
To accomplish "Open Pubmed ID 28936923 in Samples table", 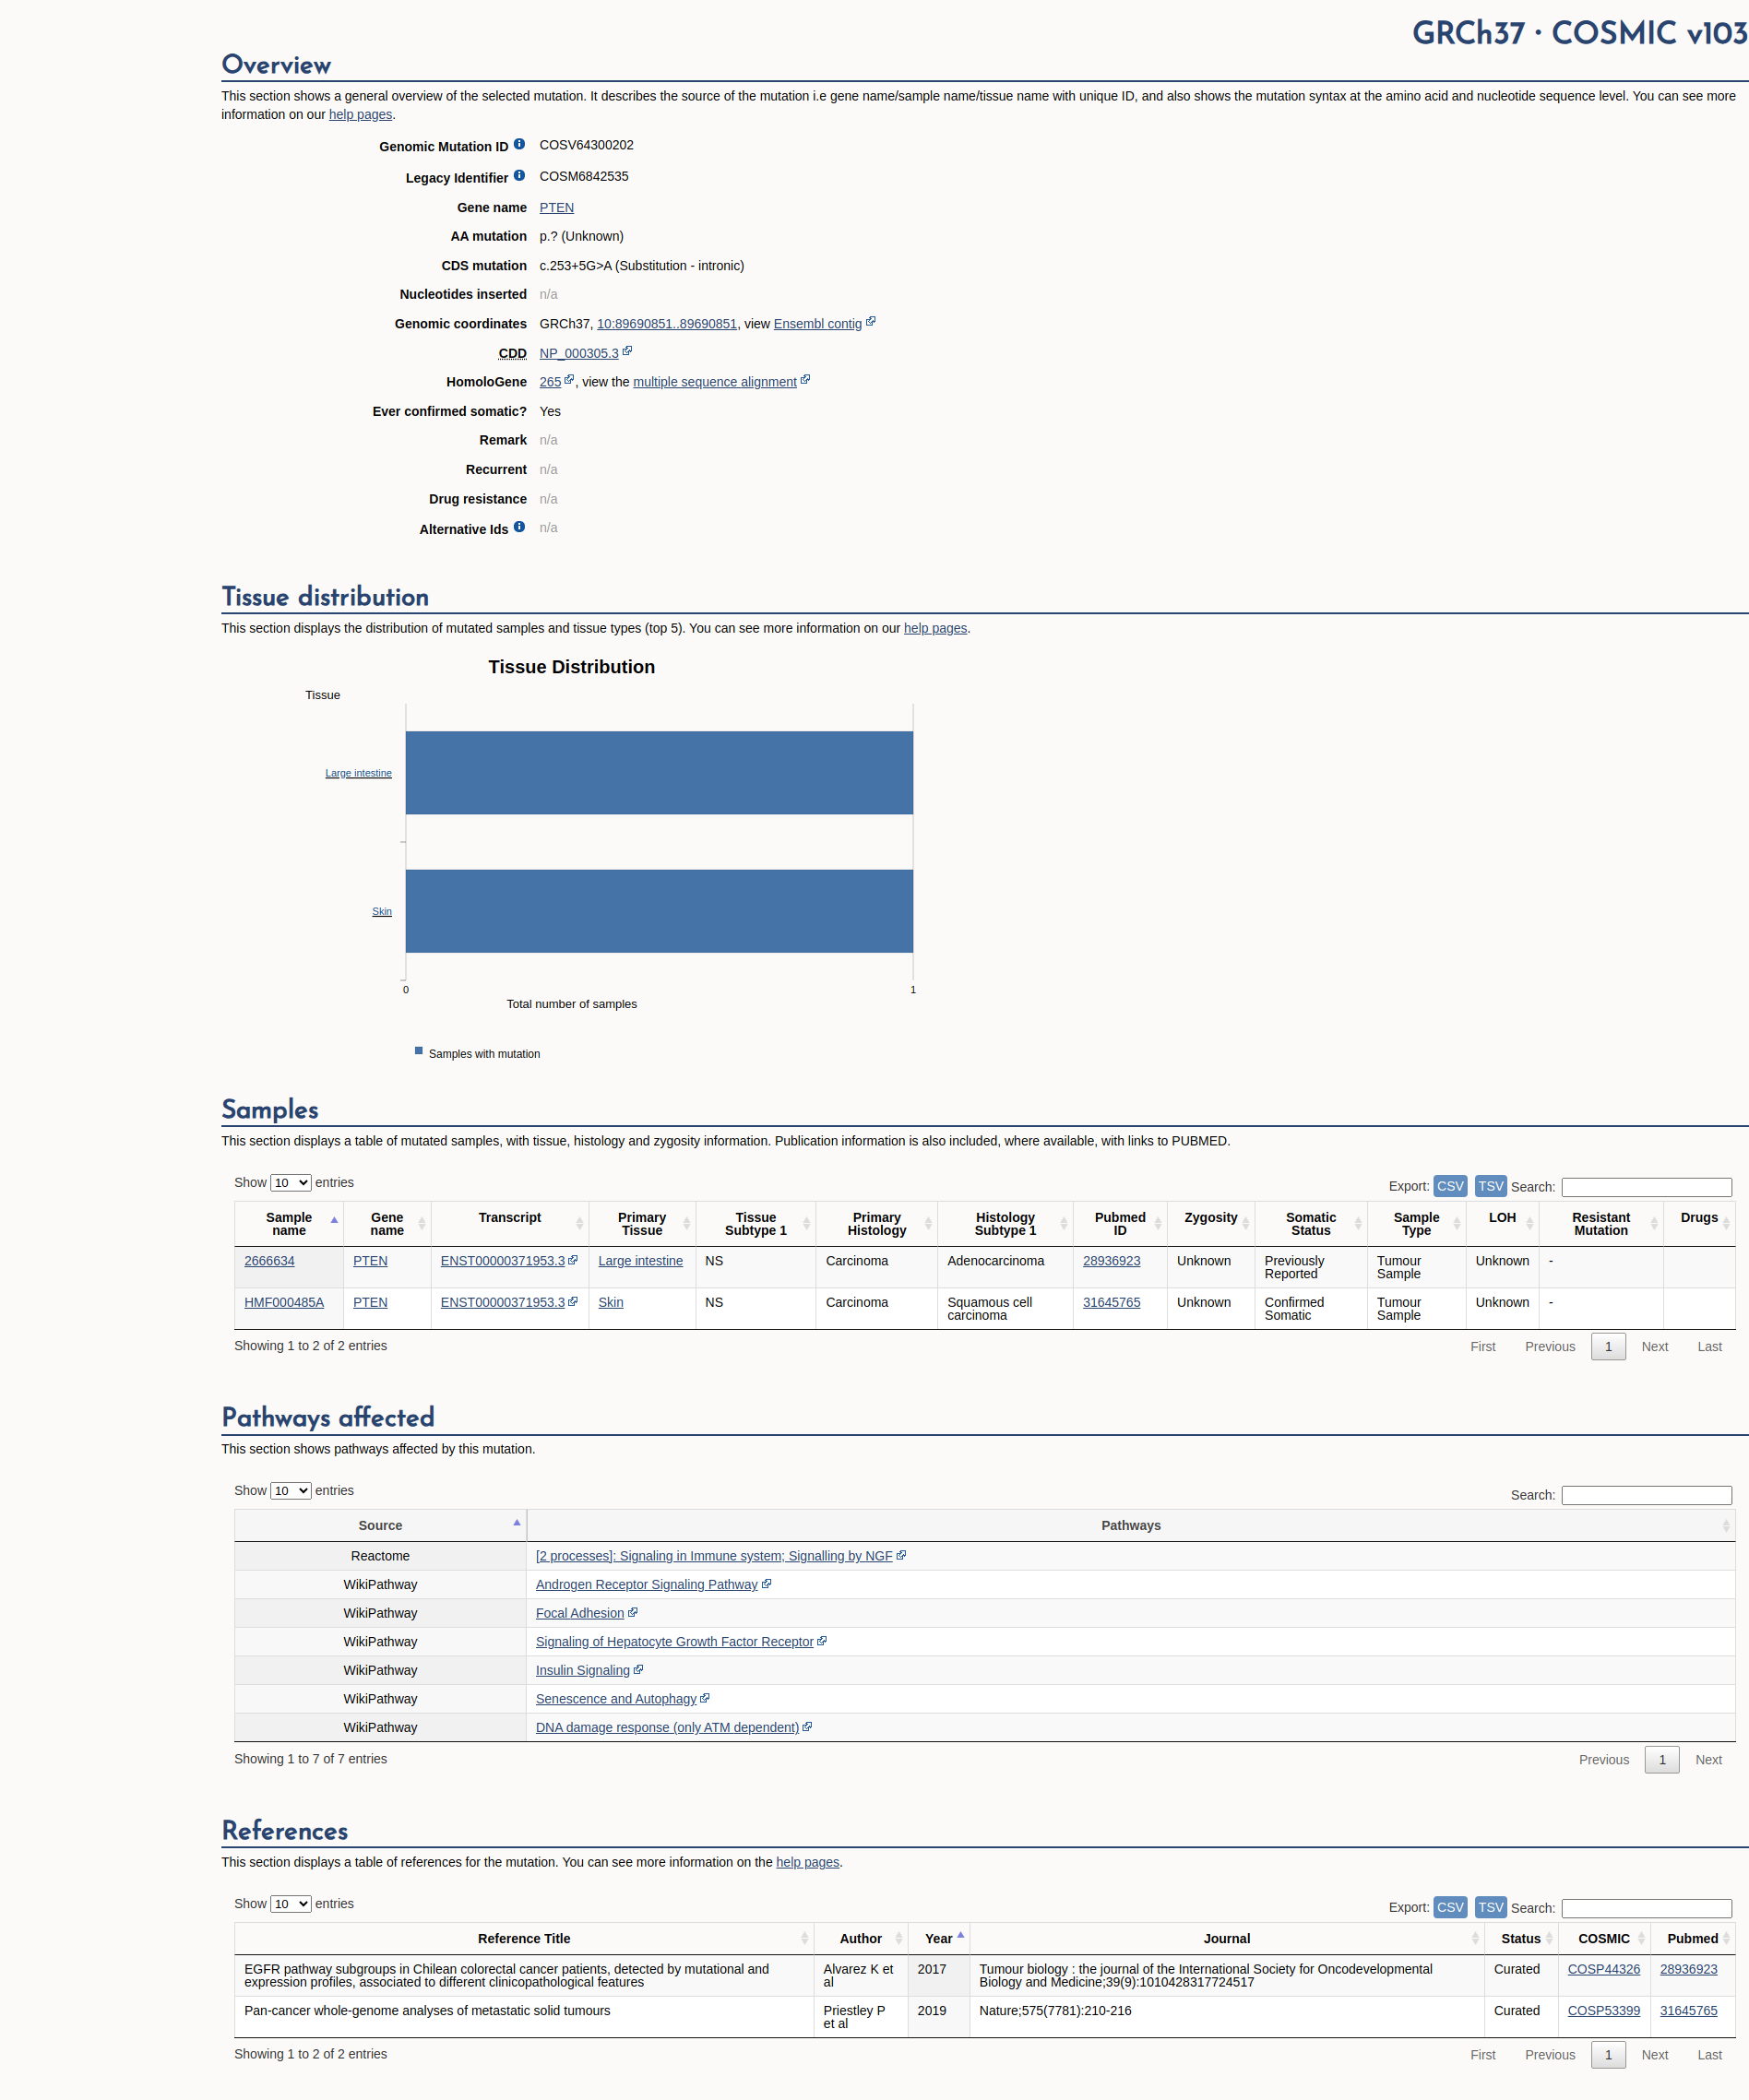I will pos(1111,1261).
